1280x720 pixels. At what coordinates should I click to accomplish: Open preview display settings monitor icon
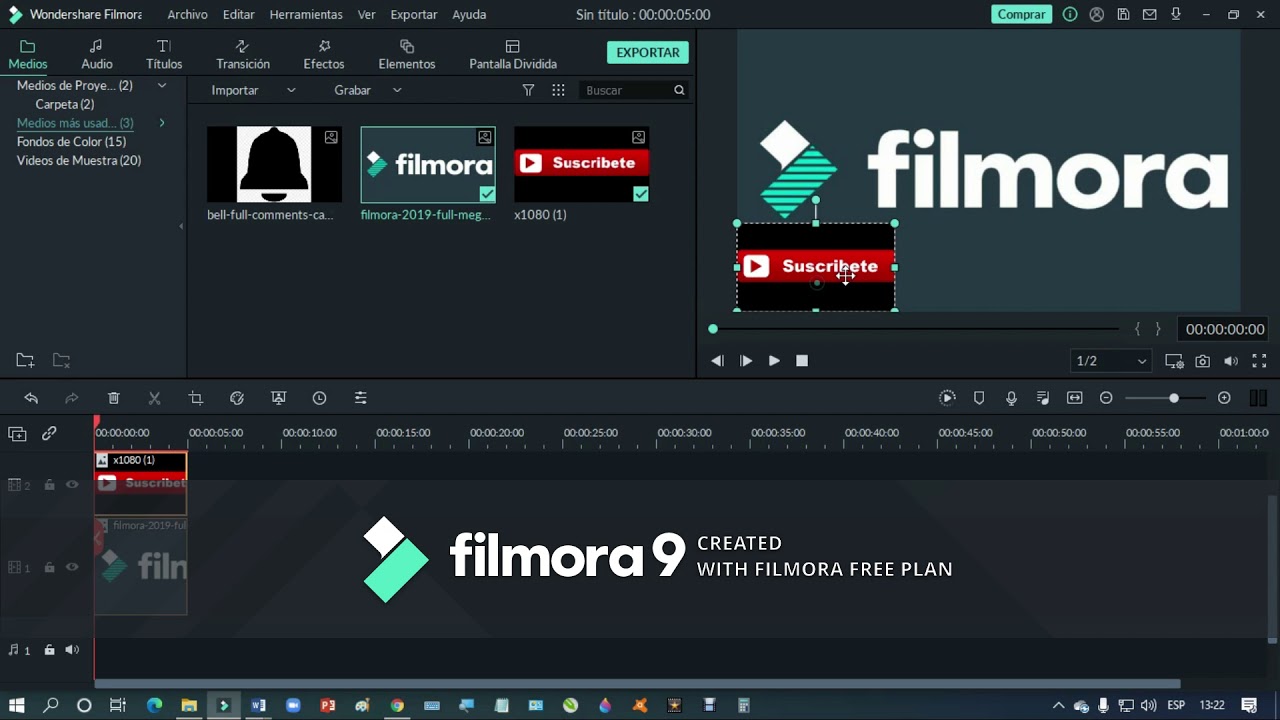click(x=1174, y=361)
